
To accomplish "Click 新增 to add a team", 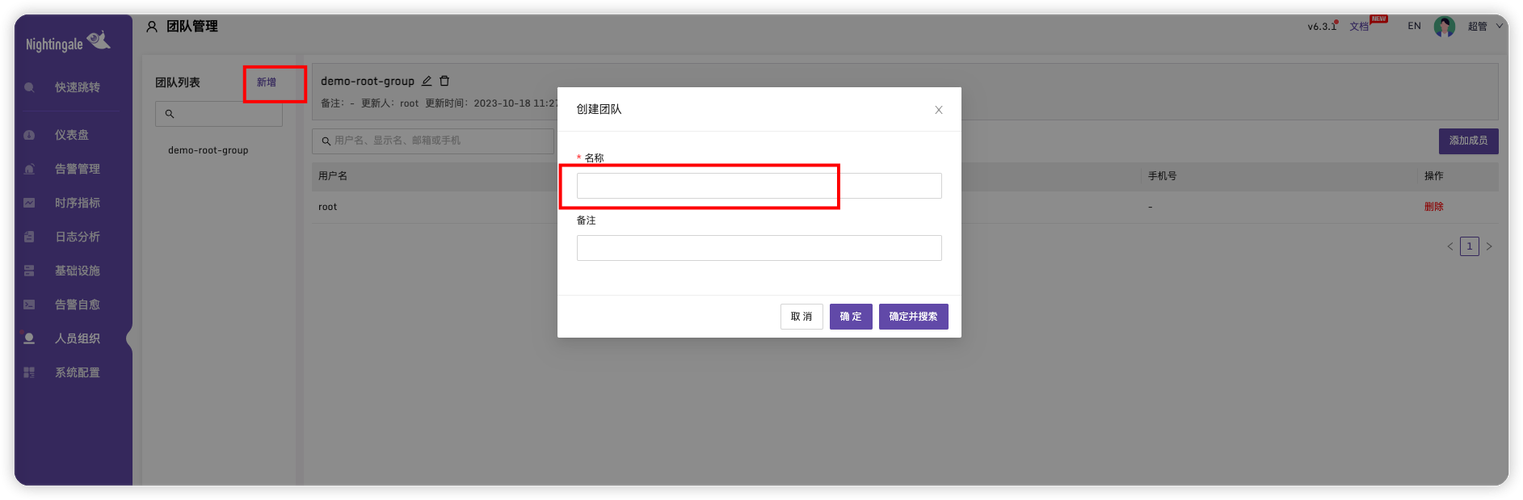I will (x=266, y=82).
